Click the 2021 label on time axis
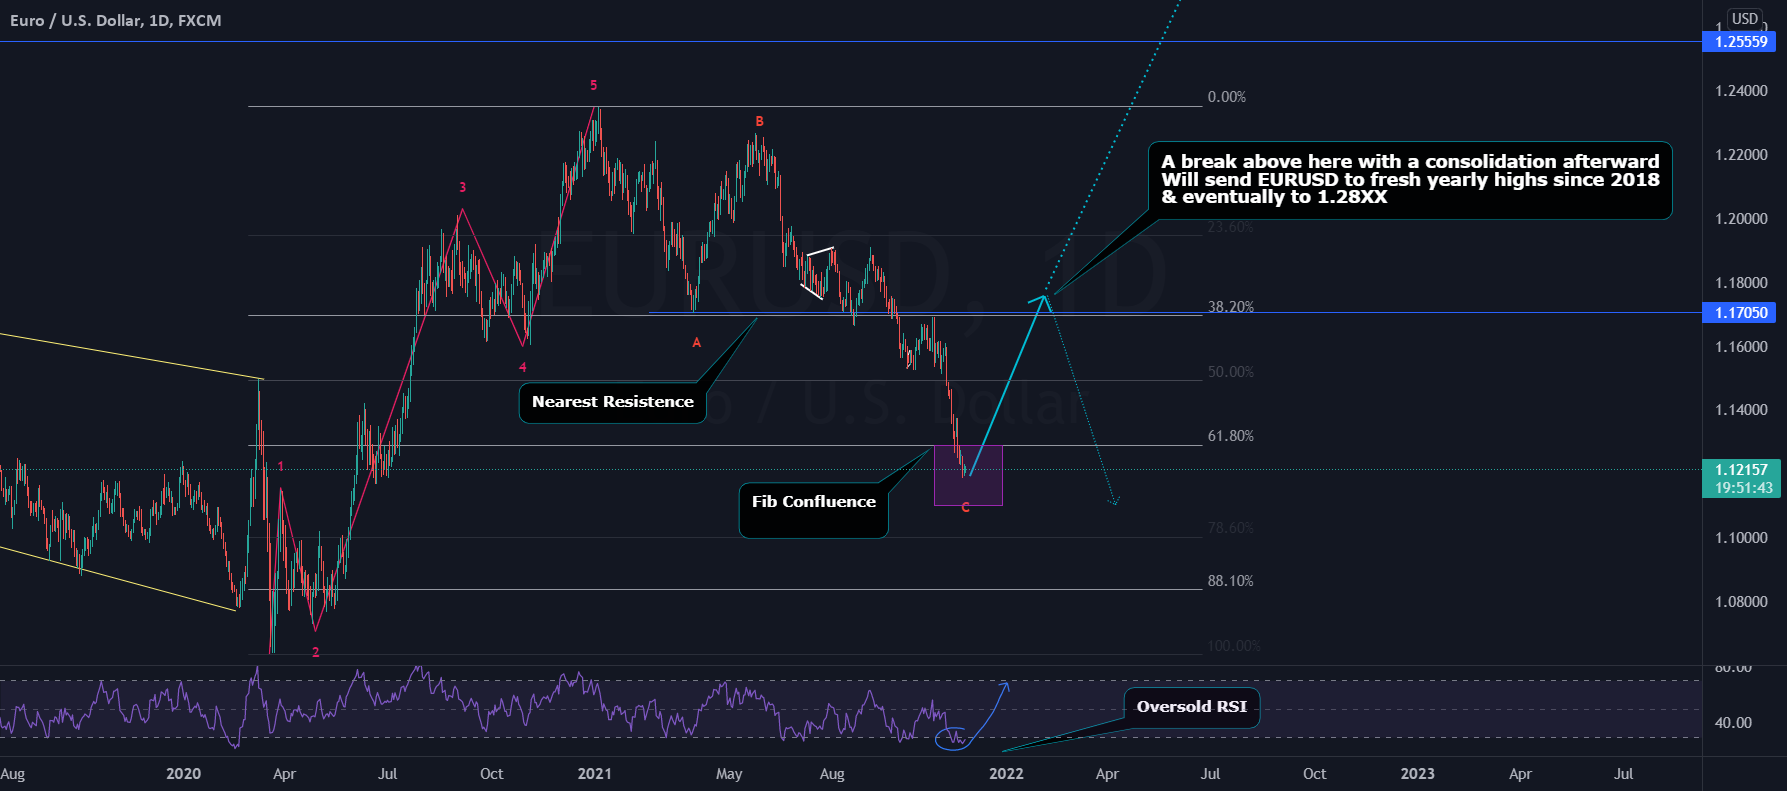 [595, 774]
